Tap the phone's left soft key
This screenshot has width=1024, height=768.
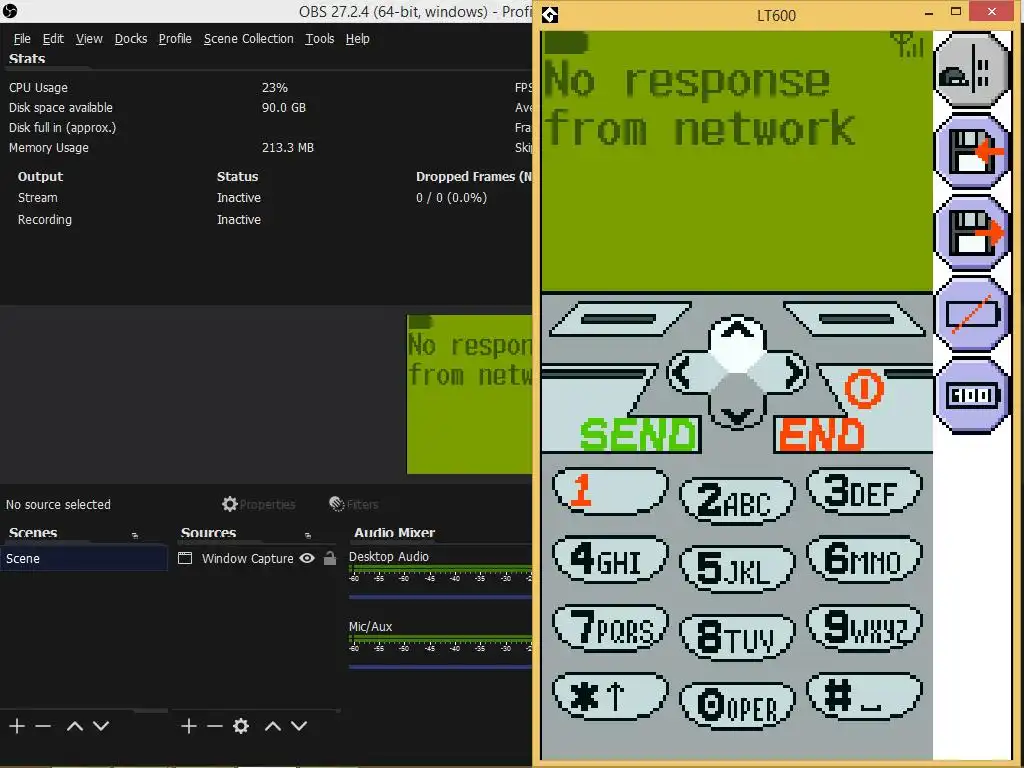click(x=619, y=319)
